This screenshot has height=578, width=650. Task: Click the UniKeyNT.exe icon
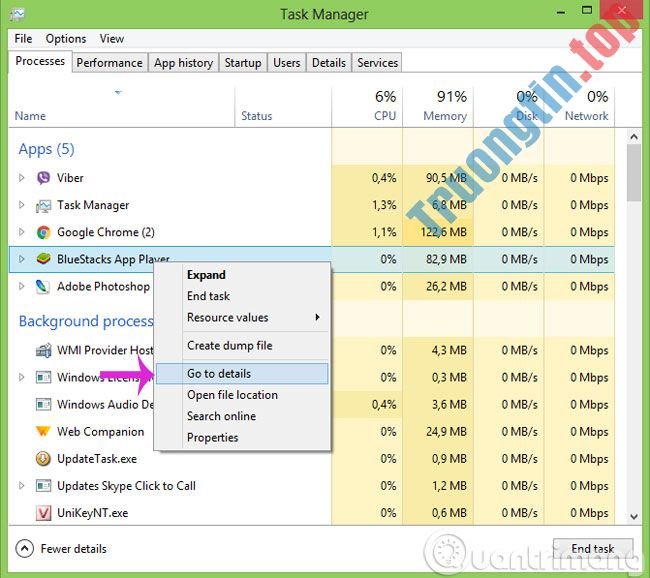click(43, 513)
